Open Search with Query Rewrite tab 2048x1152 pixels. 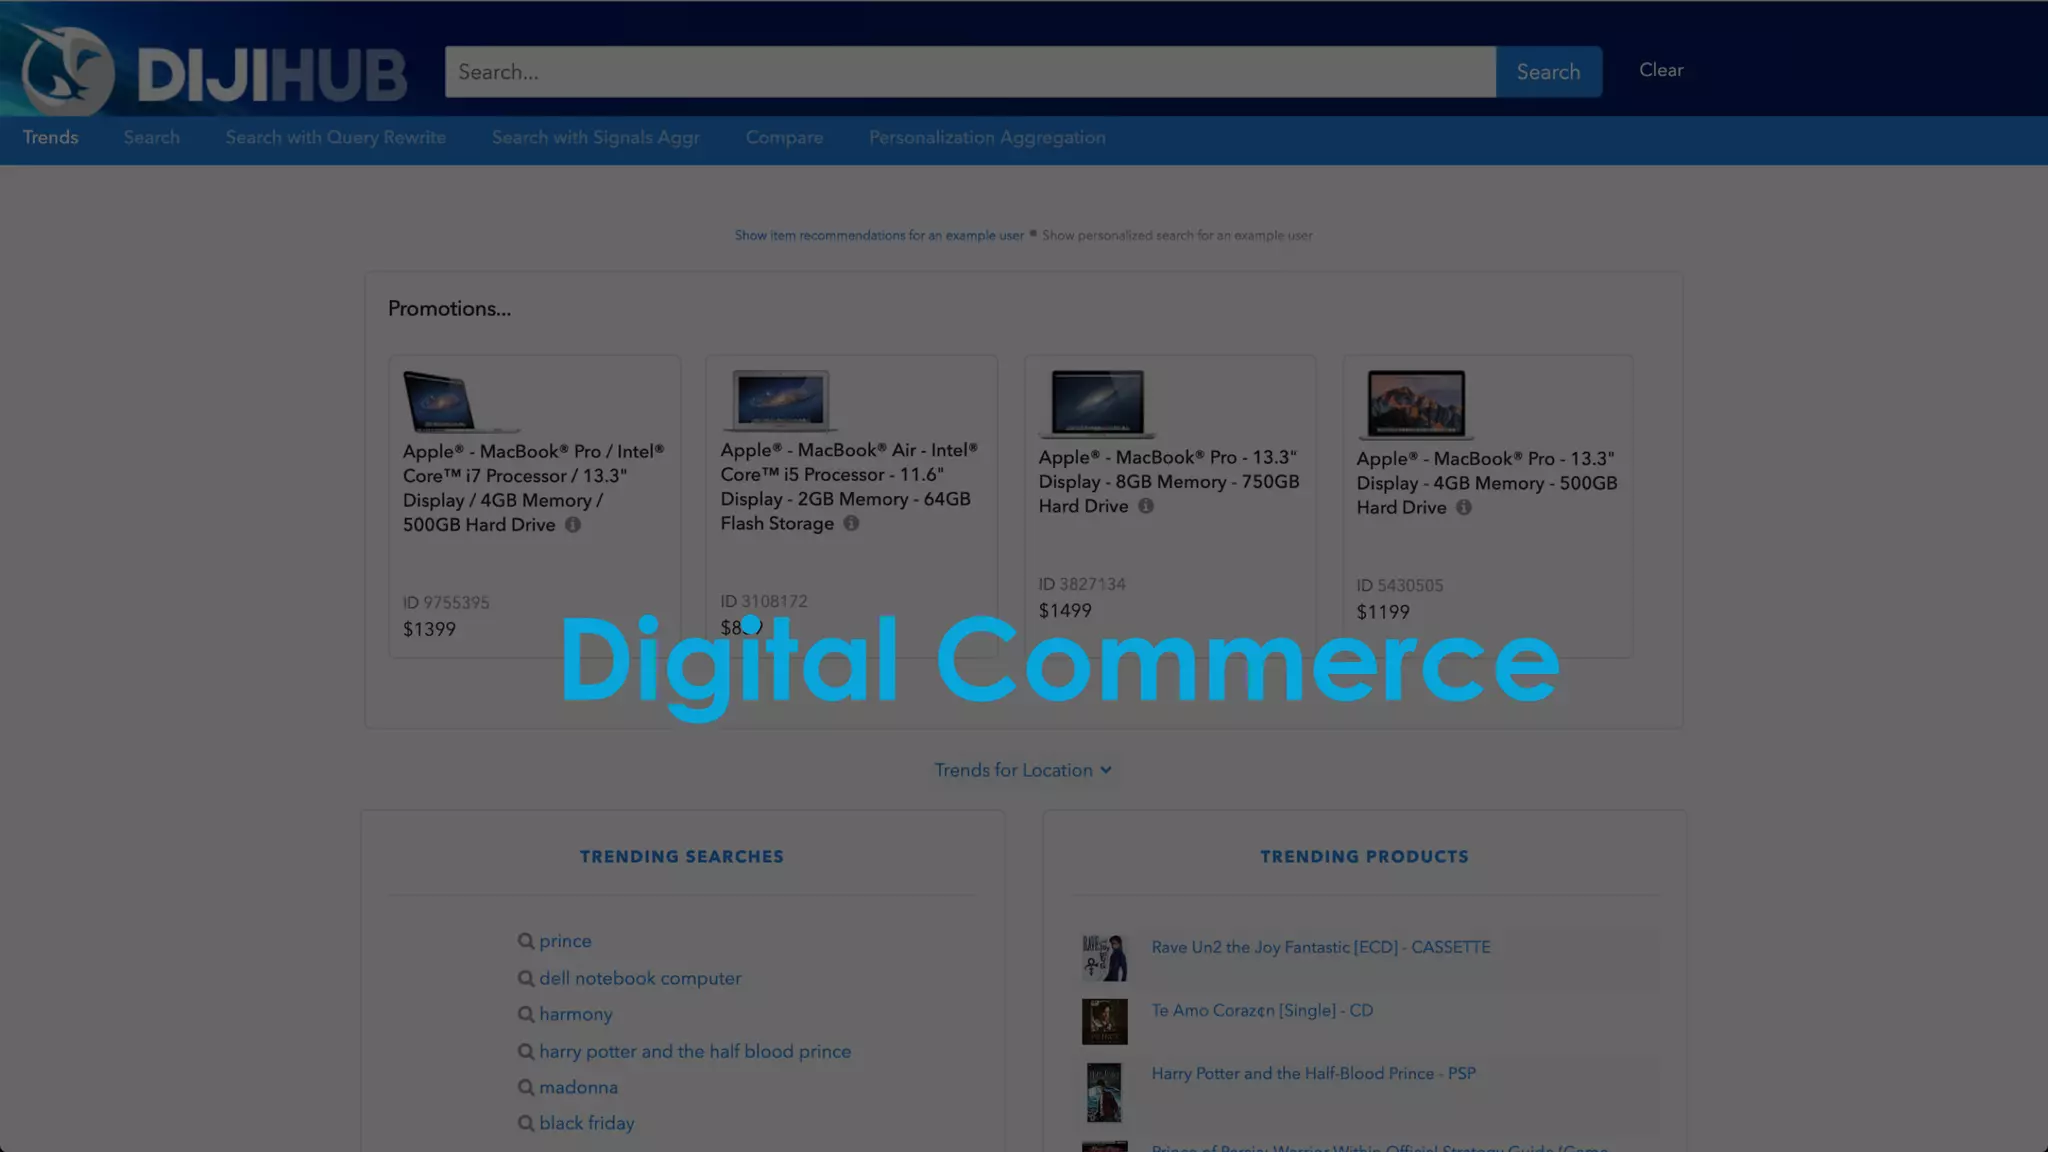click(x=336, y=138)
